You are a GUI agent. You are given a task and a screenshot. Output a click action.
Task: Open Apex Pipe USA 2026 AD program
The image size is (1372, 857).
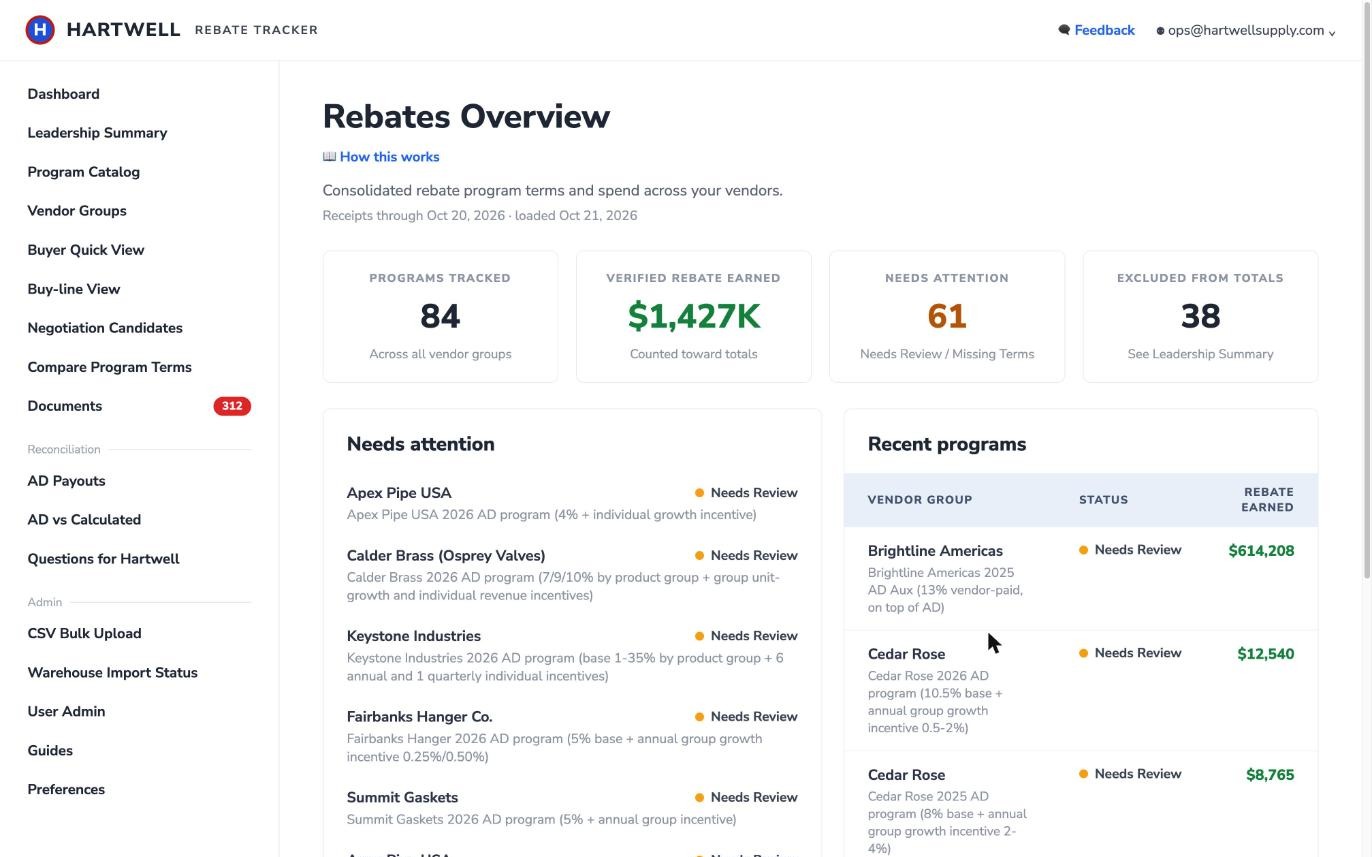tap(572, 503)
